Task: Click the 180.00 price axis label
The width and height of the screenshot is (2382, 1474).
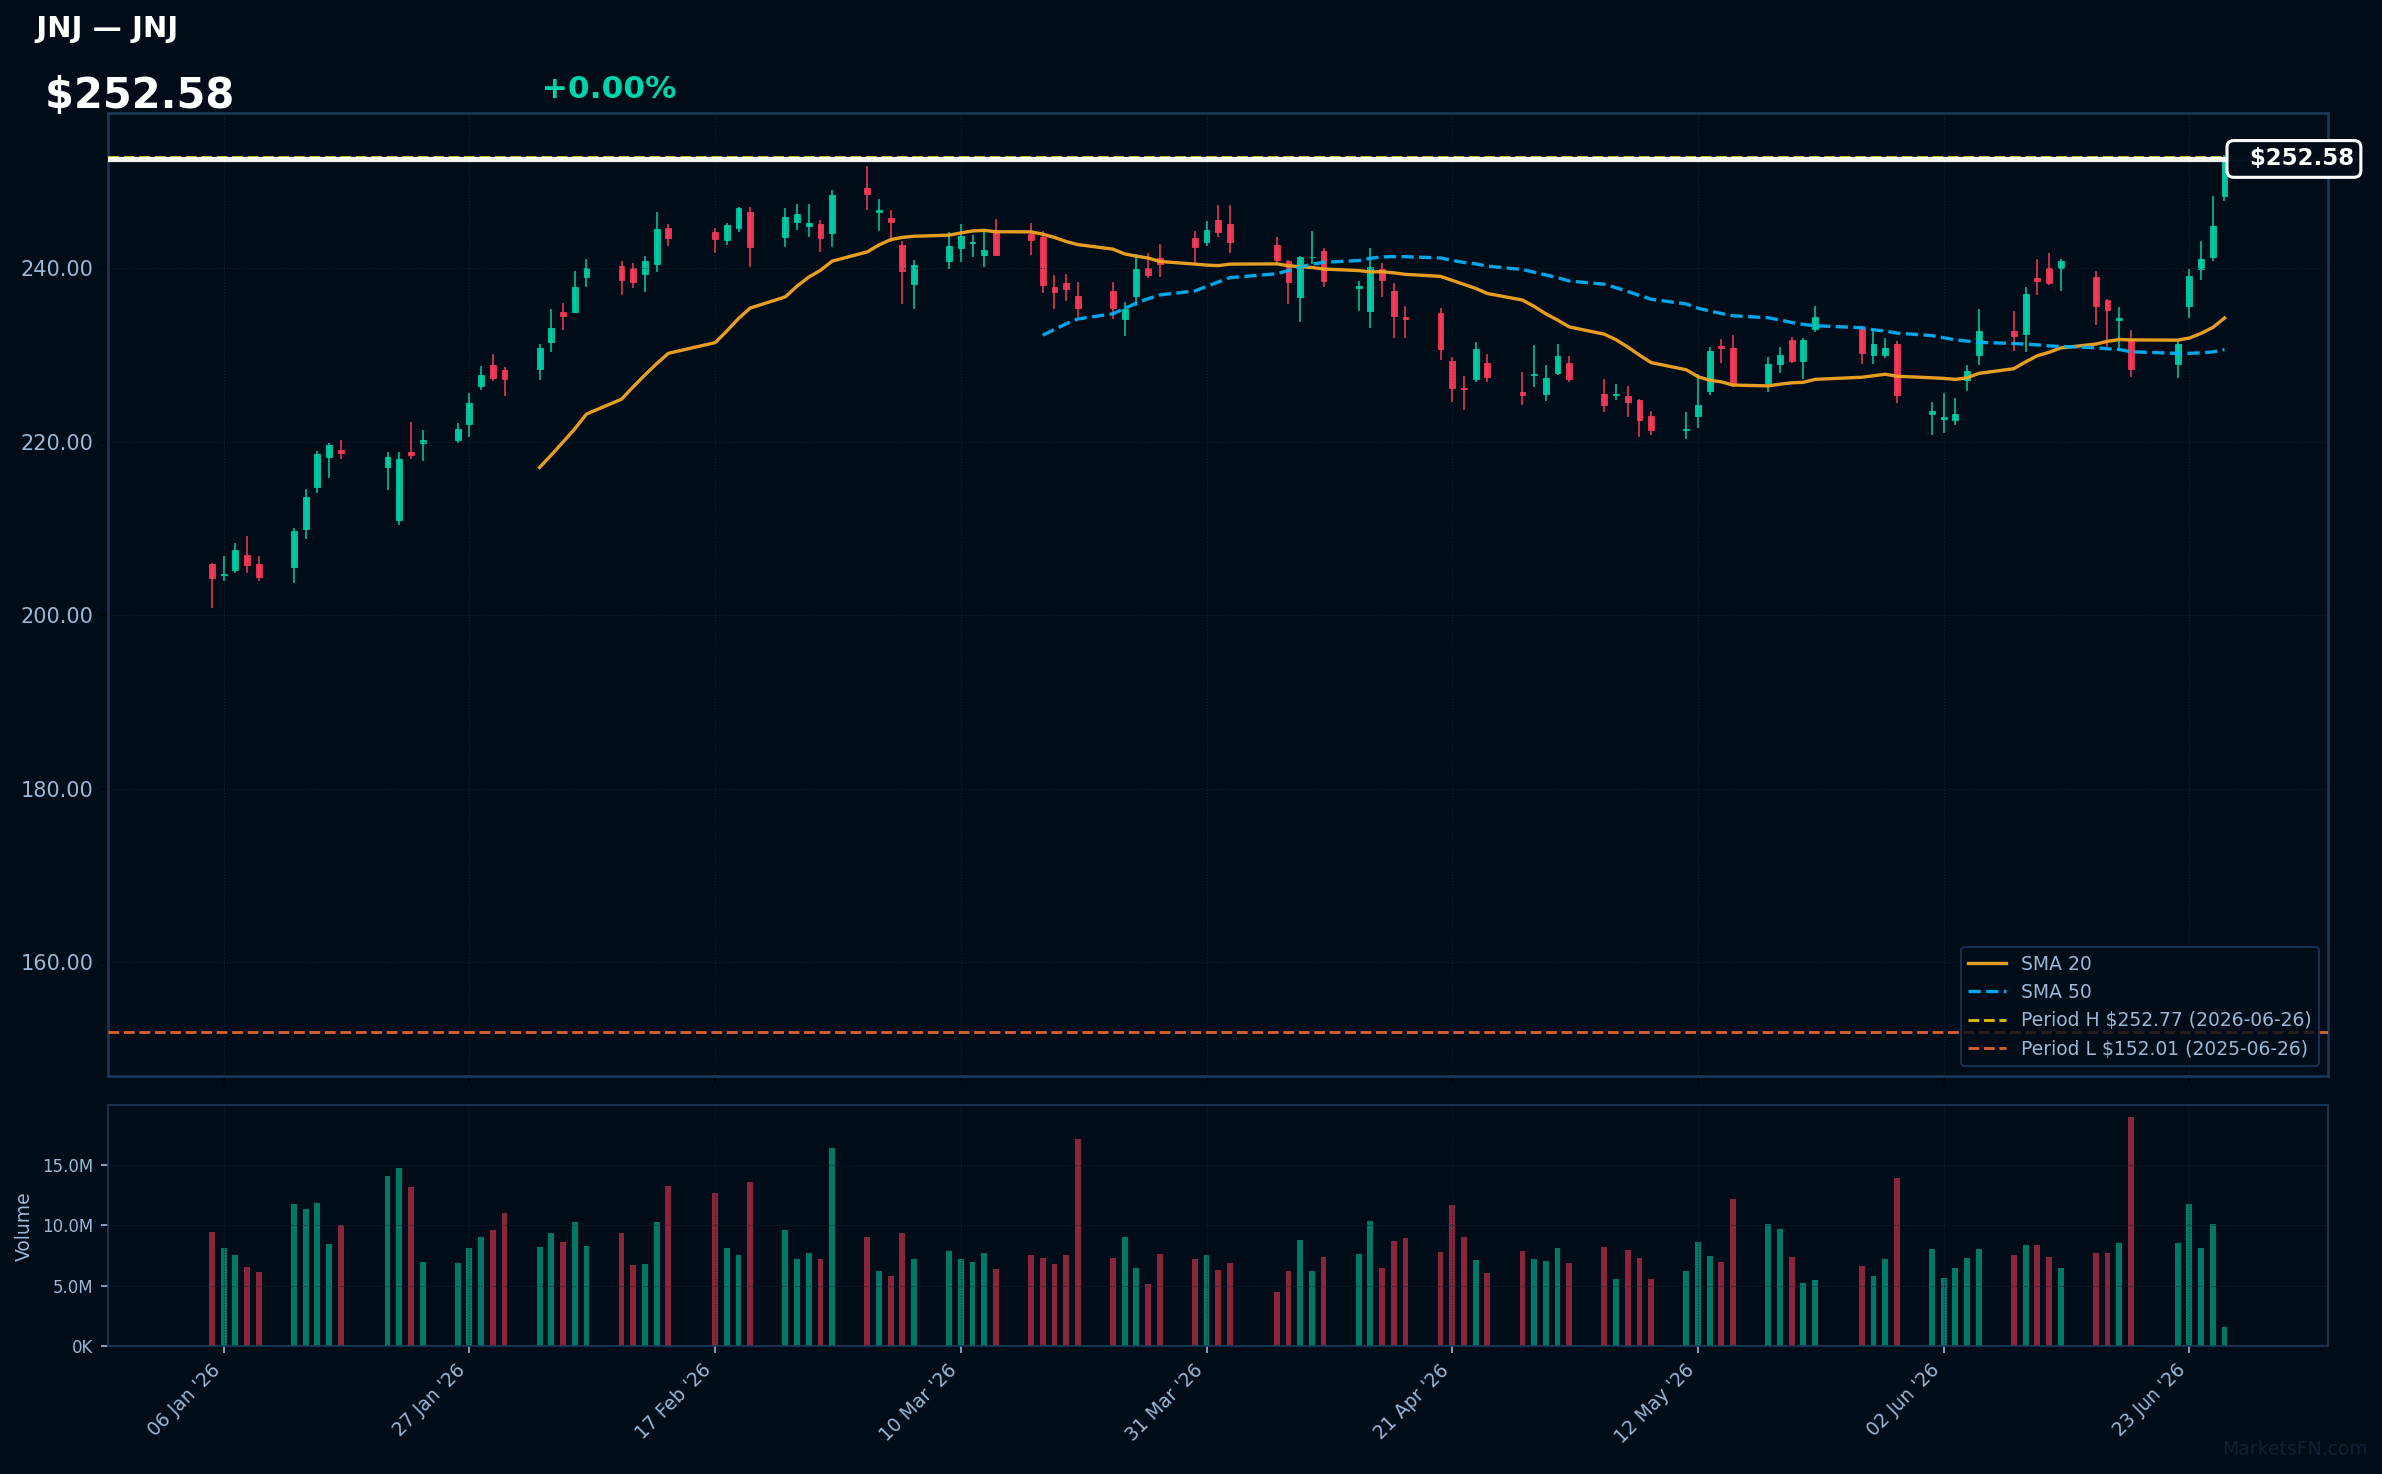Action: 57,789
